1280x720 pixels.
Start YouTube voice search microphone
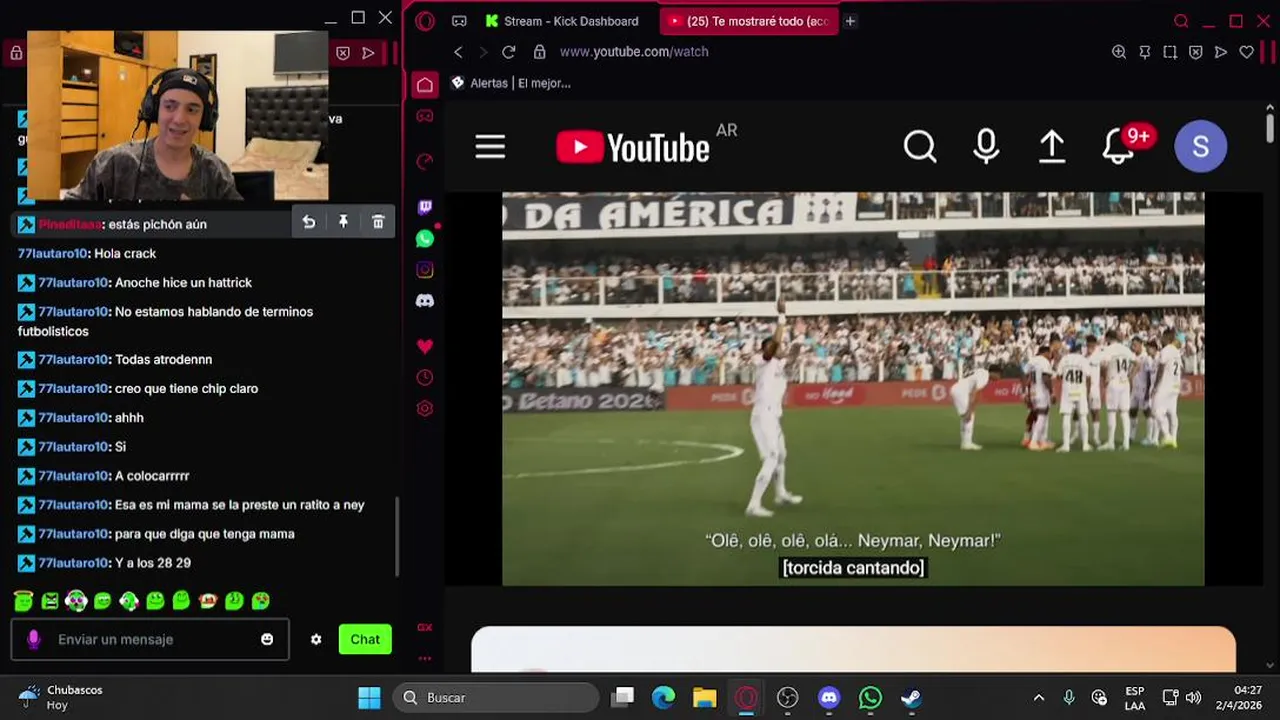coord(986,147)
